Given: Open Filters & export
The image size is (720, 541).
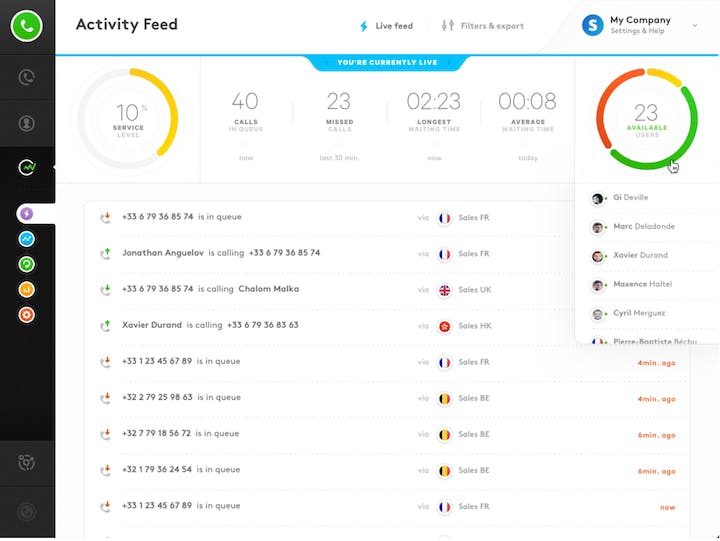Looking at the screenshot, I should (x=483, y=26).
